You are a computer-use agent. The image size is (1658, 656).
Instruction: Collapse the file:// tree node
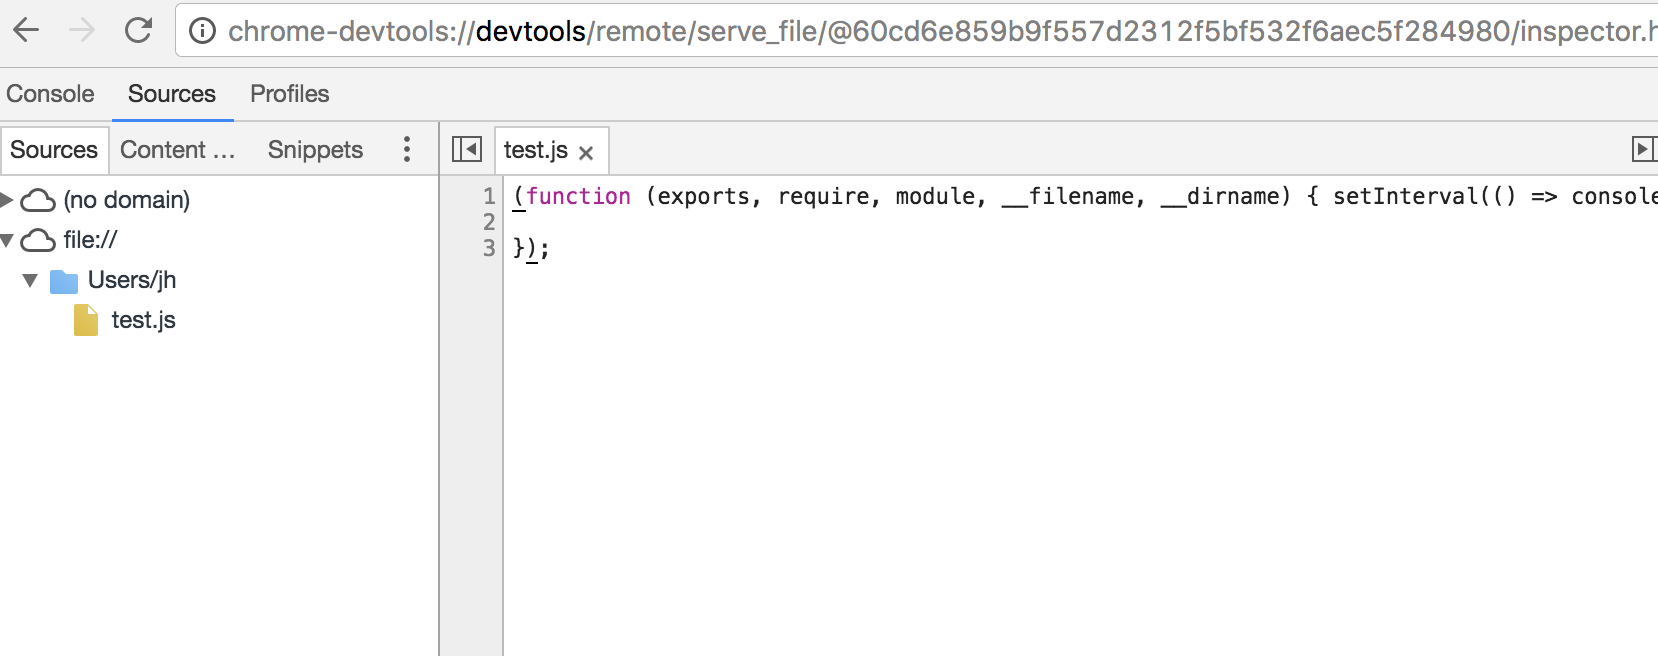coord(7,240)
